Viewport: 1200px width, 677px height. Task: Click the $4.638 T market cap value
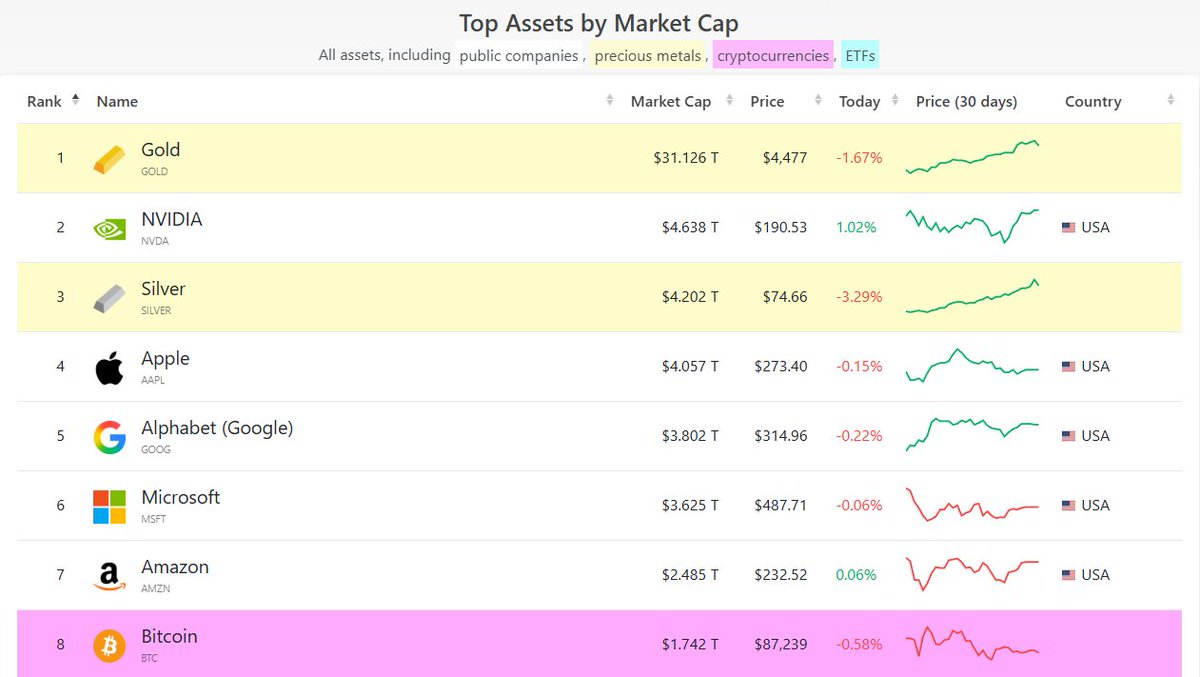(690, 227)
